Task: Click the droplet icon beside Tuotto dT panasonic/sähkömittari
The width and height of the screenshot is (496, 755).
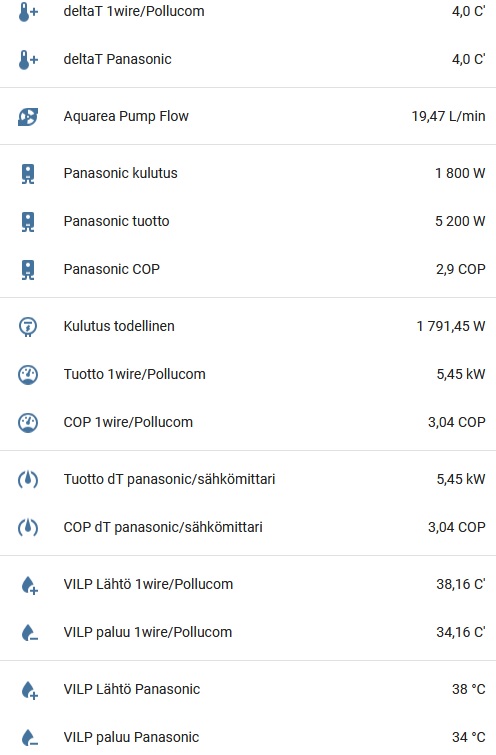Action: click(28, 480)
